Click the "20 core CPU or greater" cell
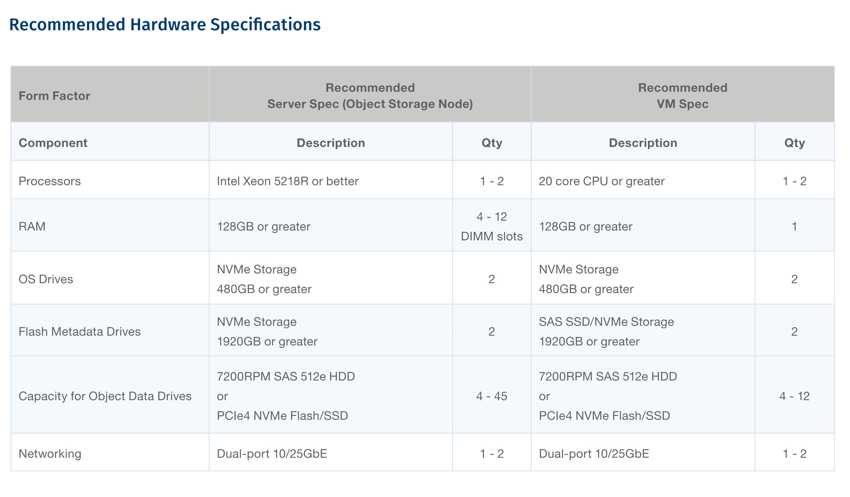850x497 pixels. 602,181
